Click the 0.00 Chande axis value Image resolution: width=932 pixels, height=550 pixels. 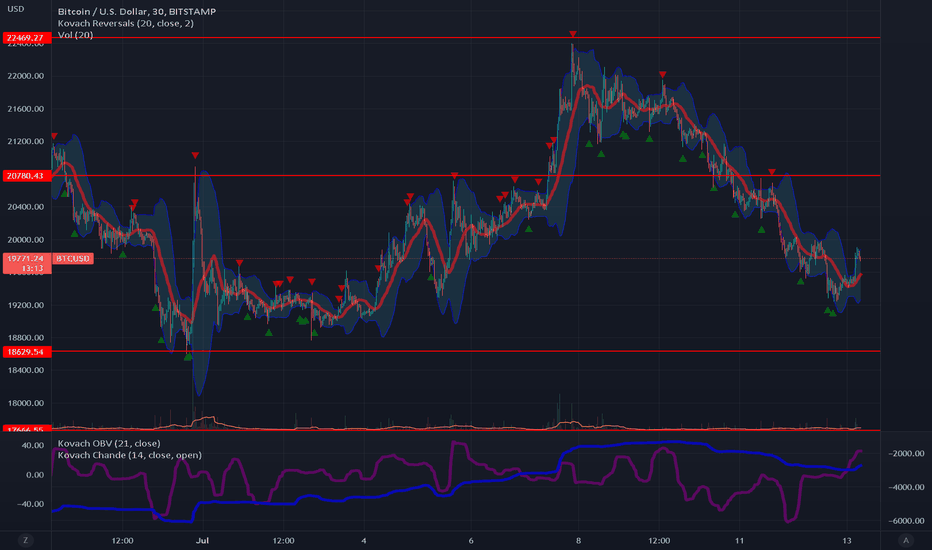(x=35, y=475)
